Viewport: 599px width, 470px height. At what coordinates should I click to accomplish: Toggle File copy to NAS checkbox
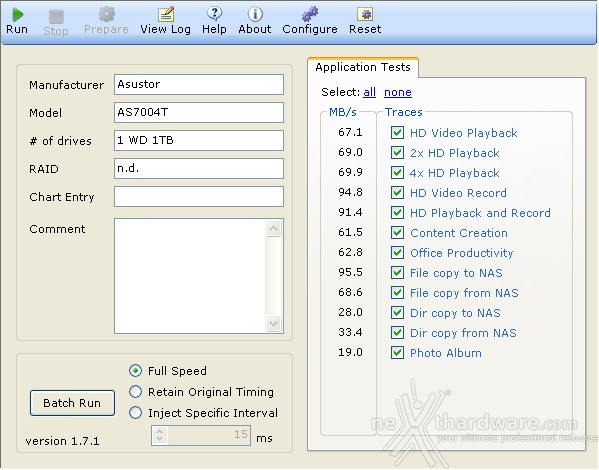[x=397, y=272]
